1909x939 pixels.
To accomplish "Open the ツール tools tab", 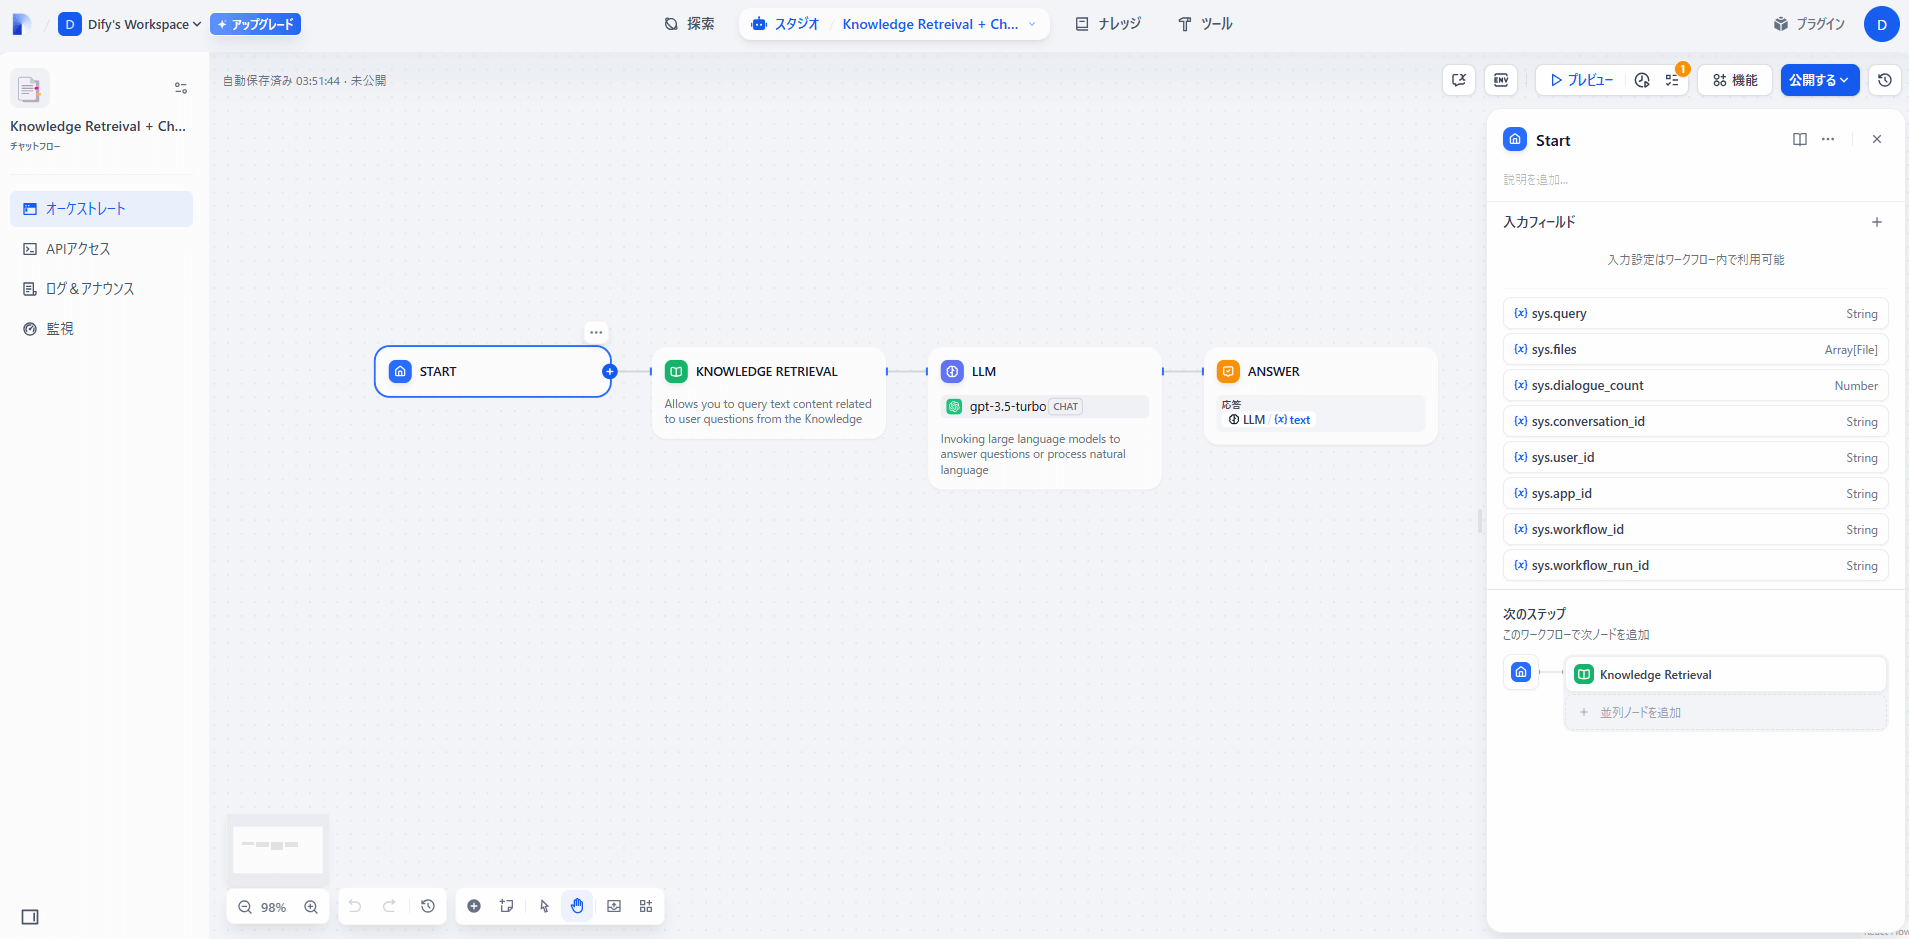I will (1205, 24).
